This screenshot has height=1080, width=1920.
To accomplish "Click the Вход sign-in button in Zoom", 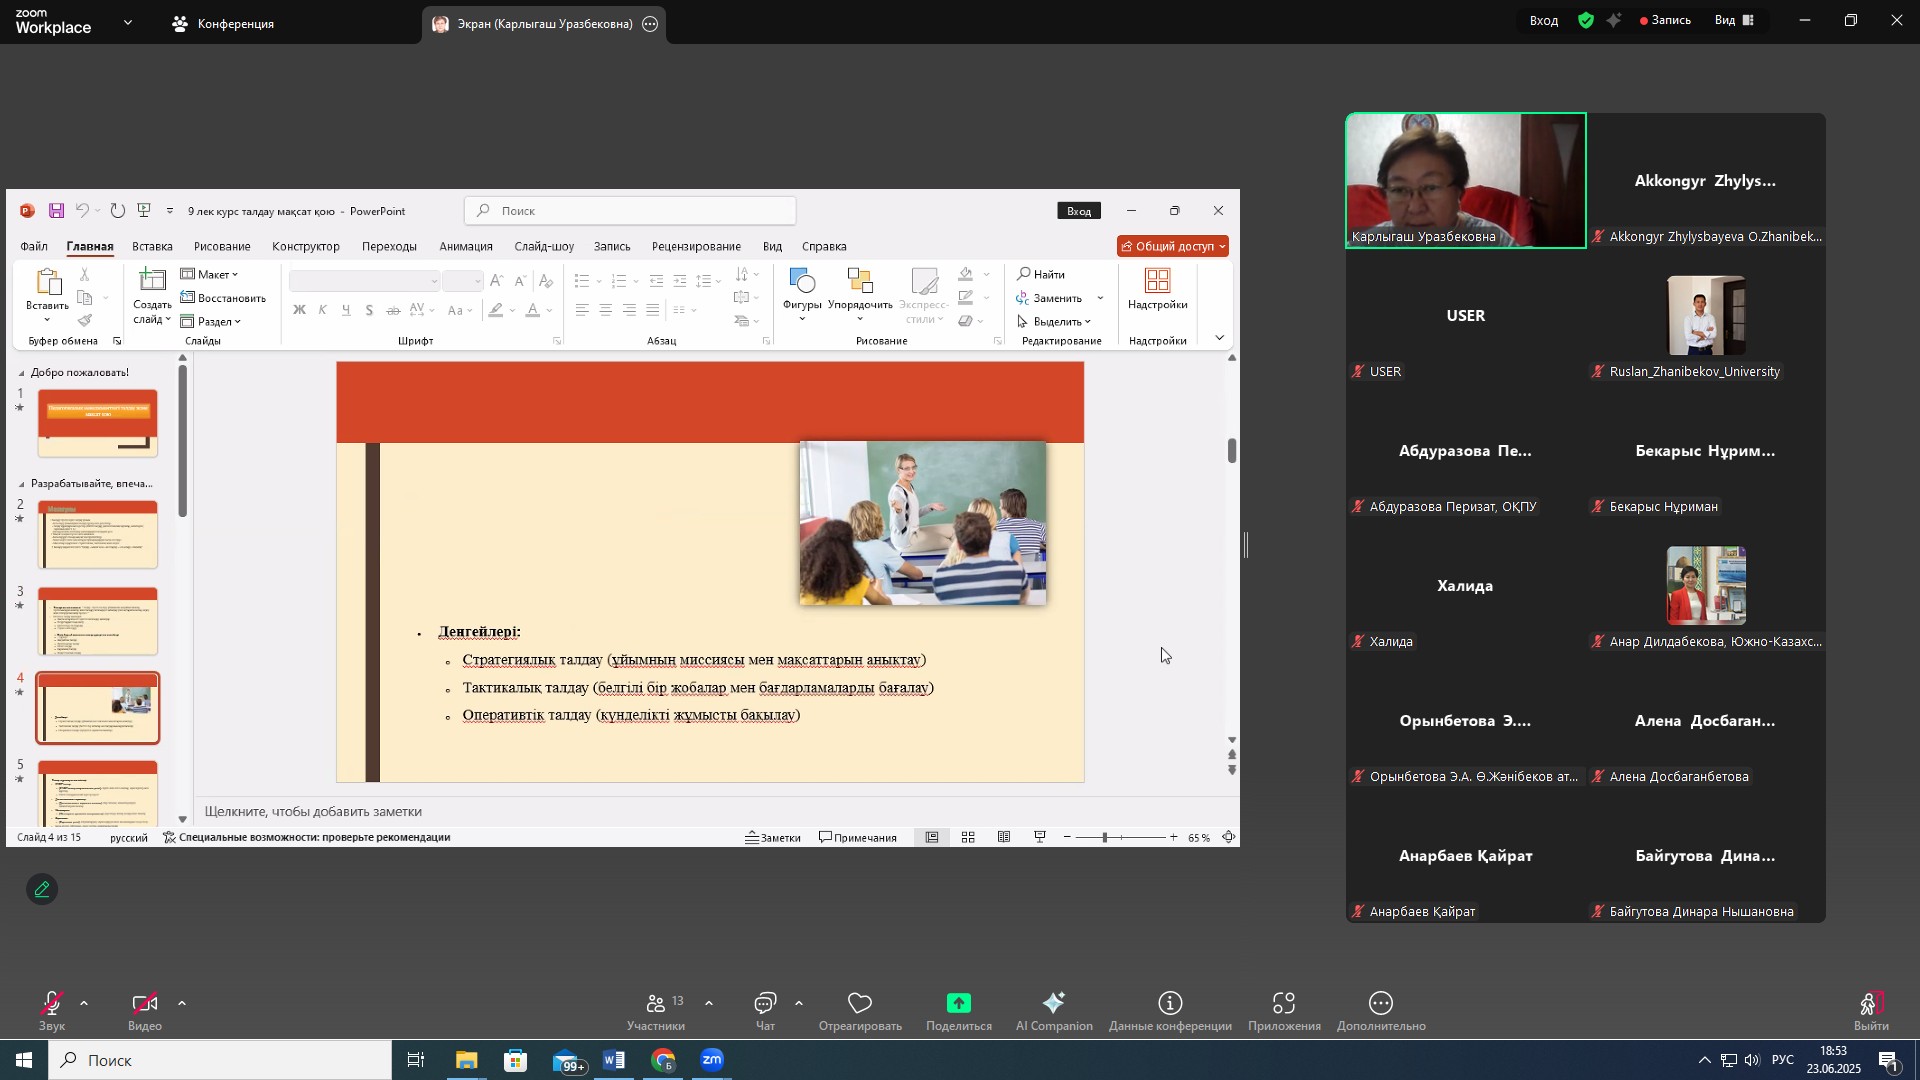I will point(1543,20).
